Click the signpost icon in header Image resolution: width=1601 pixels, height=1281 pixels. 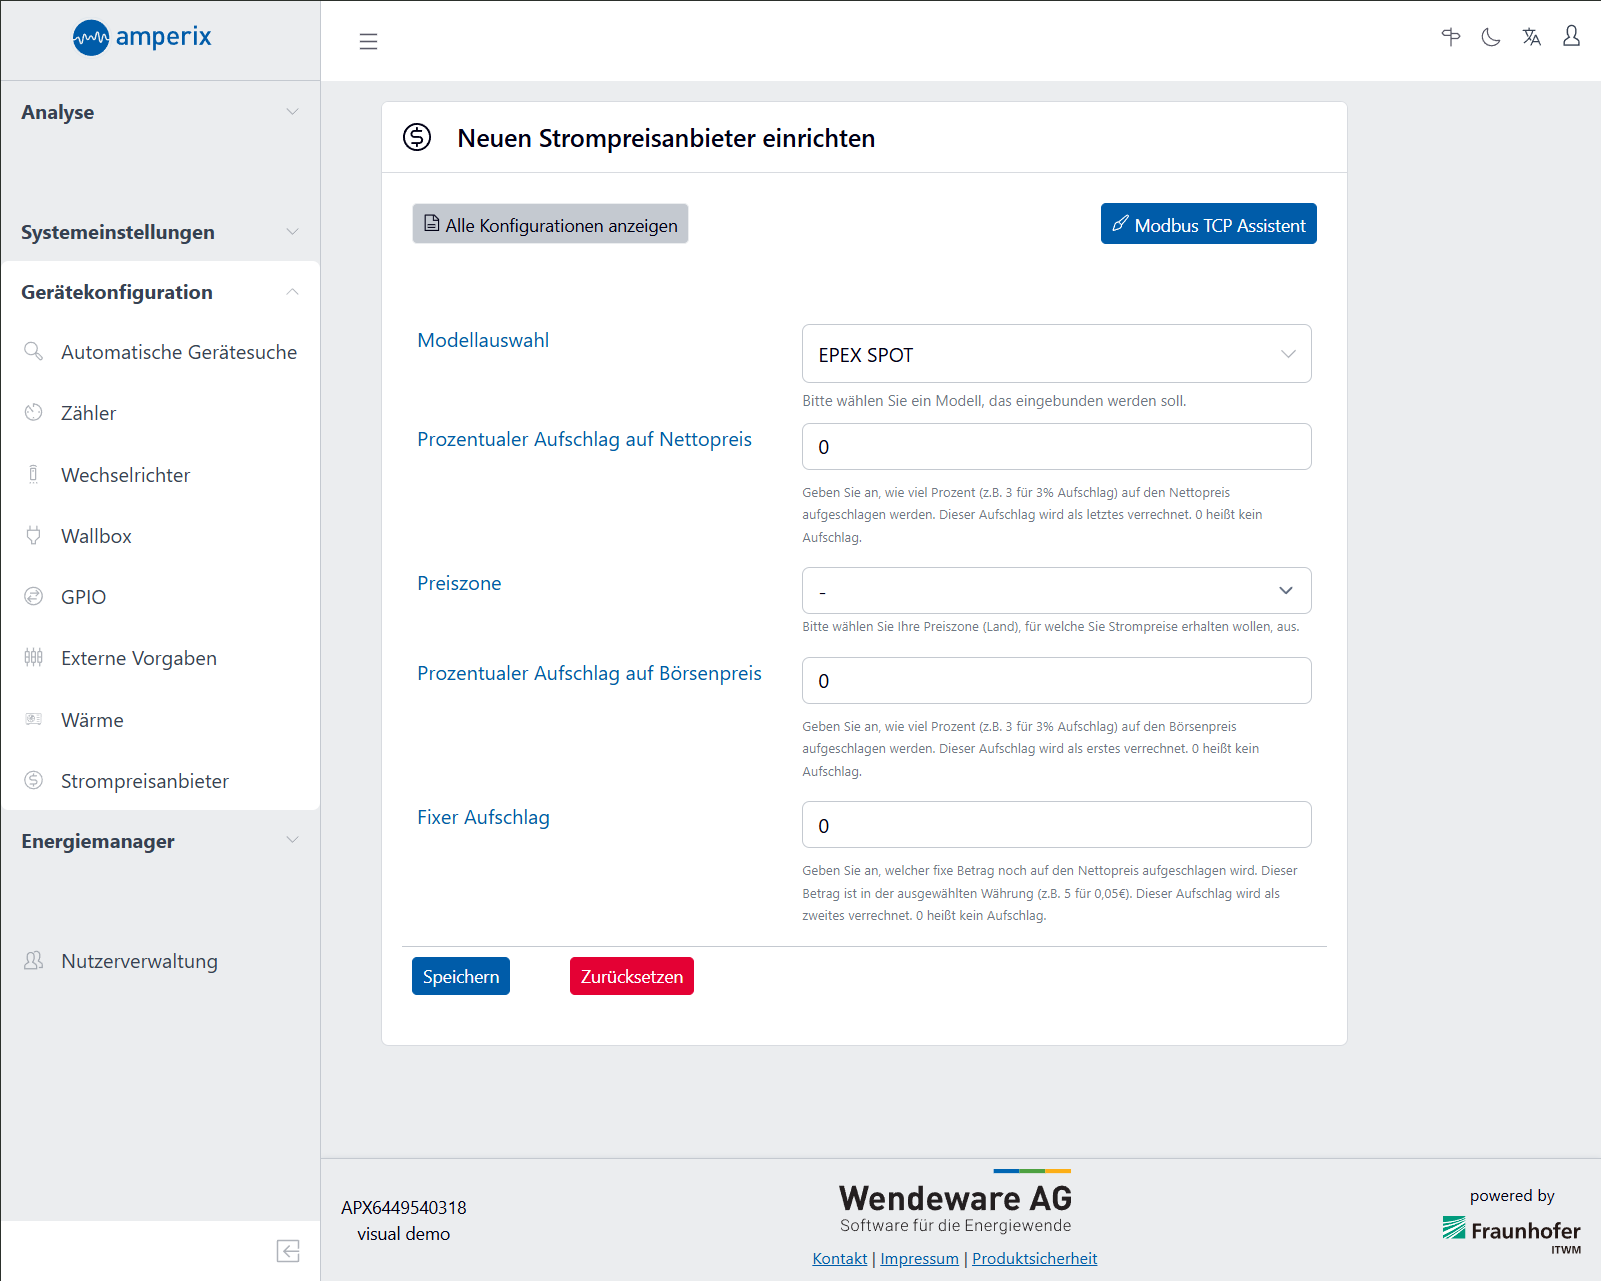1450,38
